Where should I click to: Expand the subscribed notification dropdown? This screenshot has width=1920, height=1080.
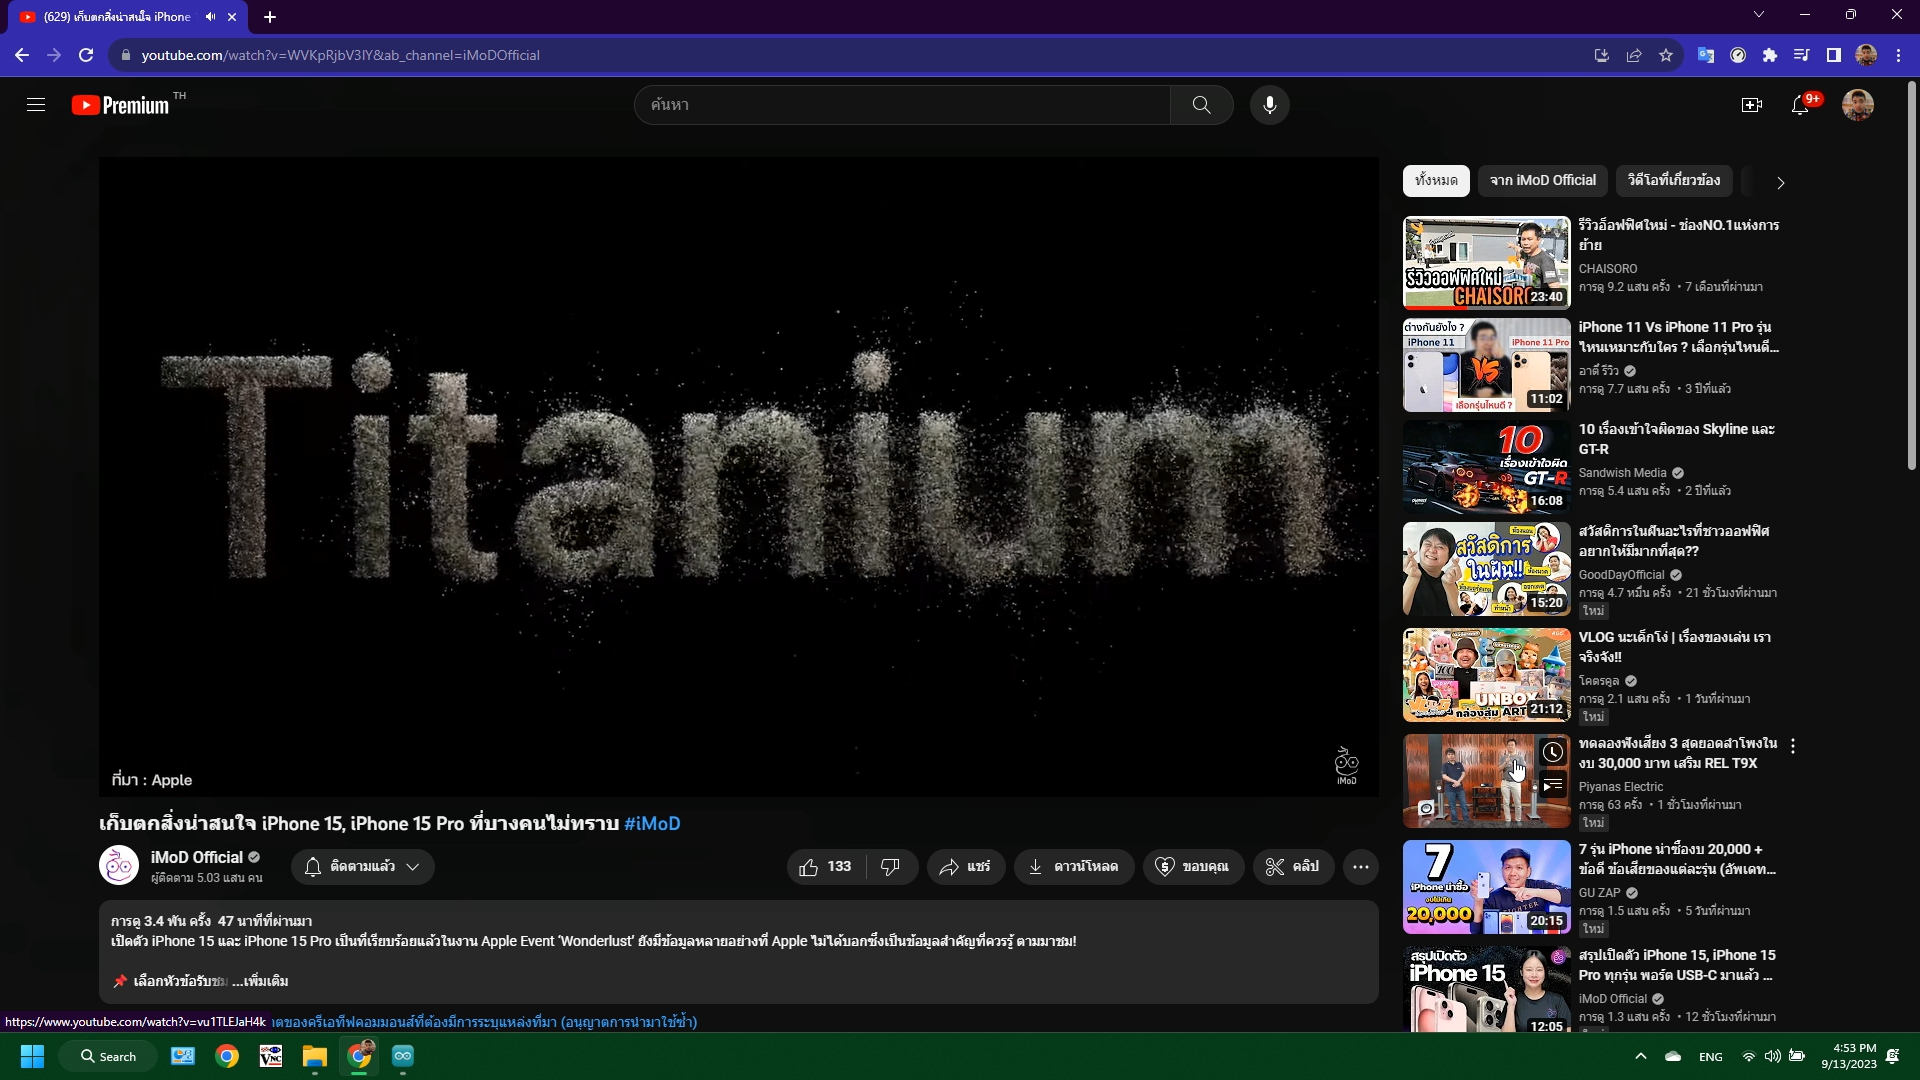coord(363,867)
